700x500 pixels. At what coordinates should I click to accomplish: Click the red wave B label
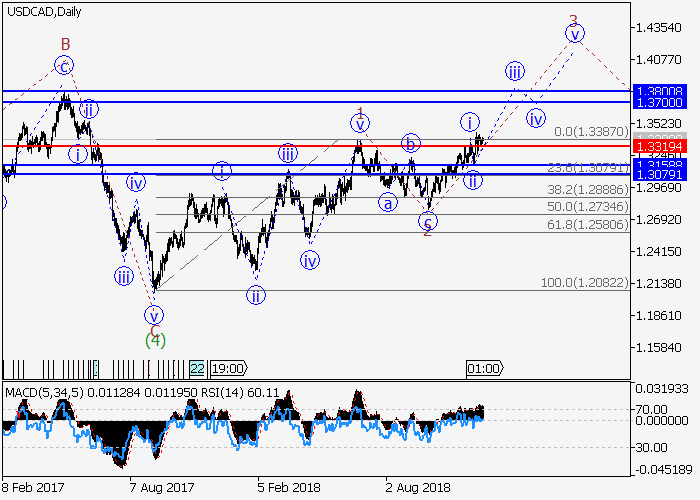tap(64, 44)
